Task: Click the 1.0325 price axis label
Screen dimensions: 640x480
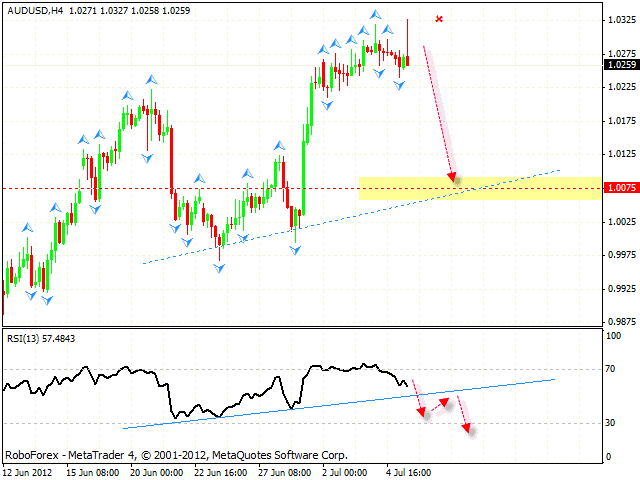Action: coord(619,19)
